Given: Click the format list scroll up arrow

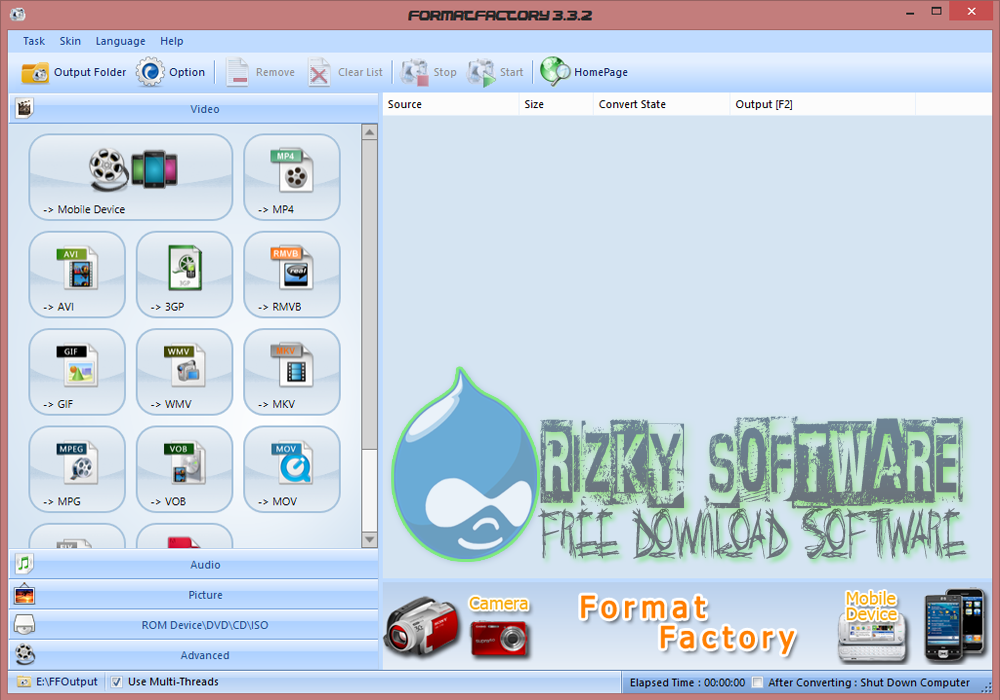Looking at the screenshot, I should point(369,133).
